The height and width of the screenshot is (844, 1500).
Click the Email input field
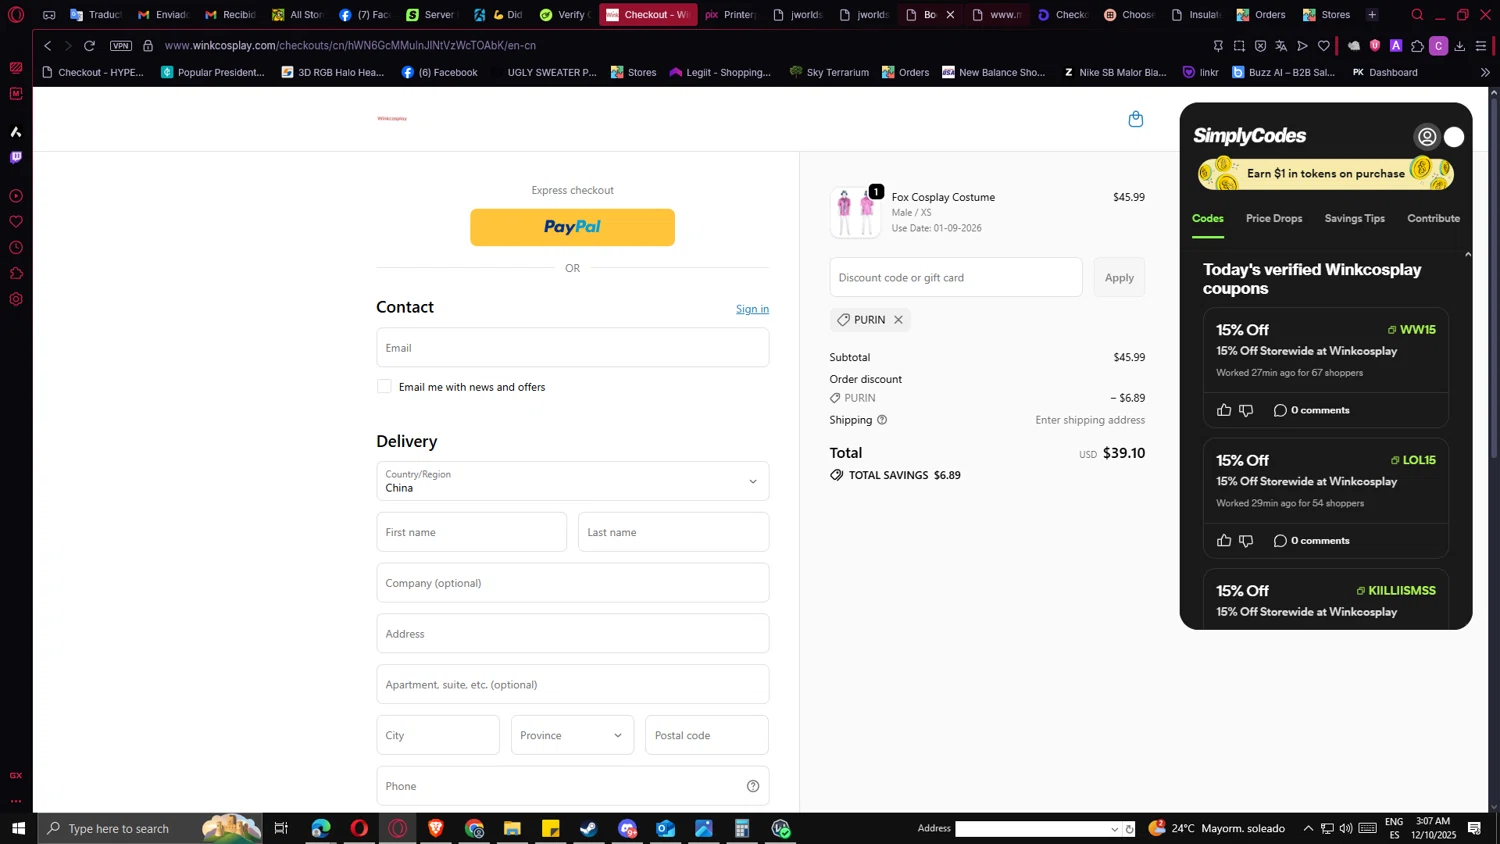click(x=573, y=348)
